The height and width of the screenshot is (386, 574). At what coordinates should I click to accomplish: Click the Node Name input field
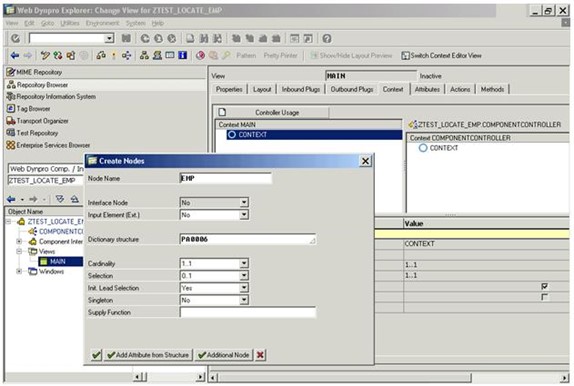click(226, 178)
